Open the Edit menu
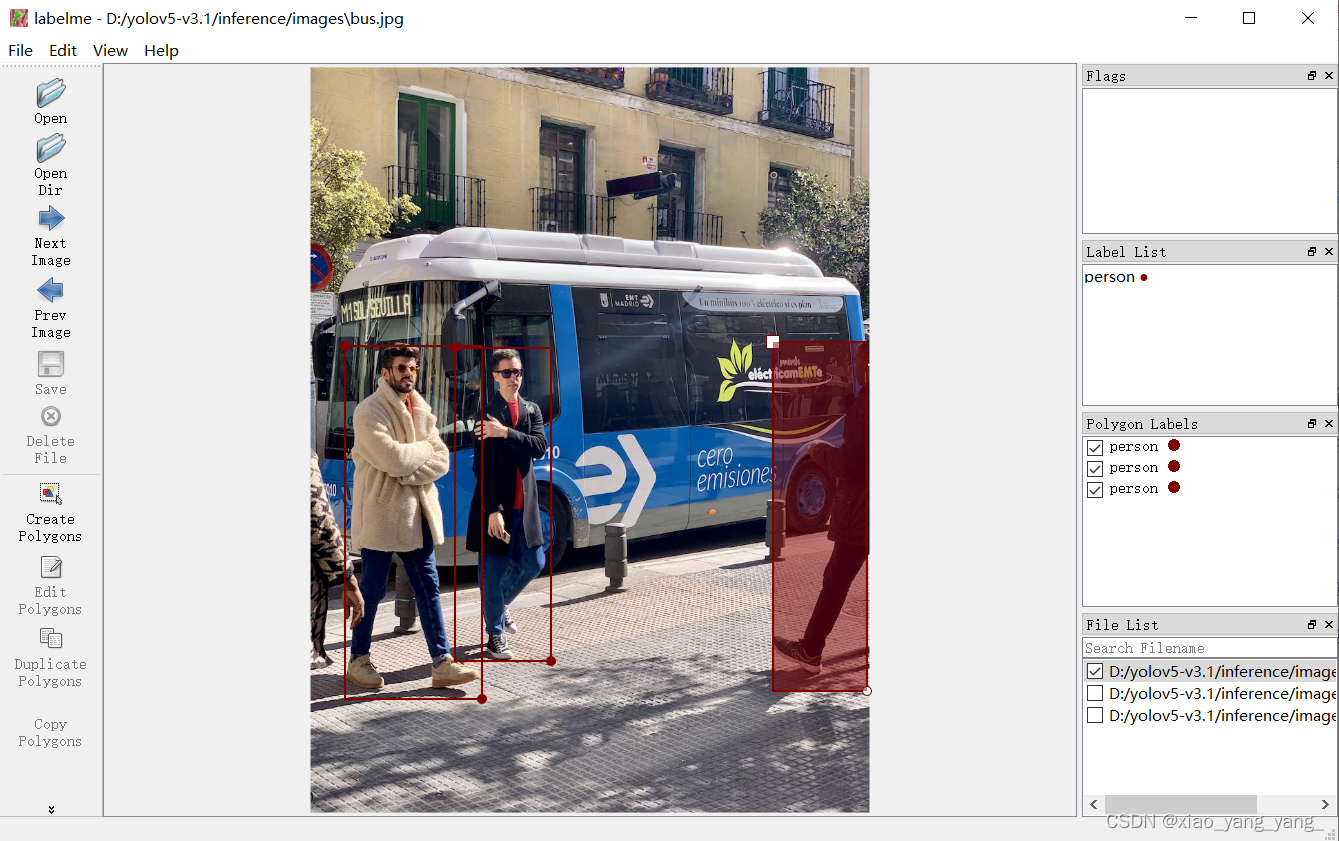 [63, 50]
